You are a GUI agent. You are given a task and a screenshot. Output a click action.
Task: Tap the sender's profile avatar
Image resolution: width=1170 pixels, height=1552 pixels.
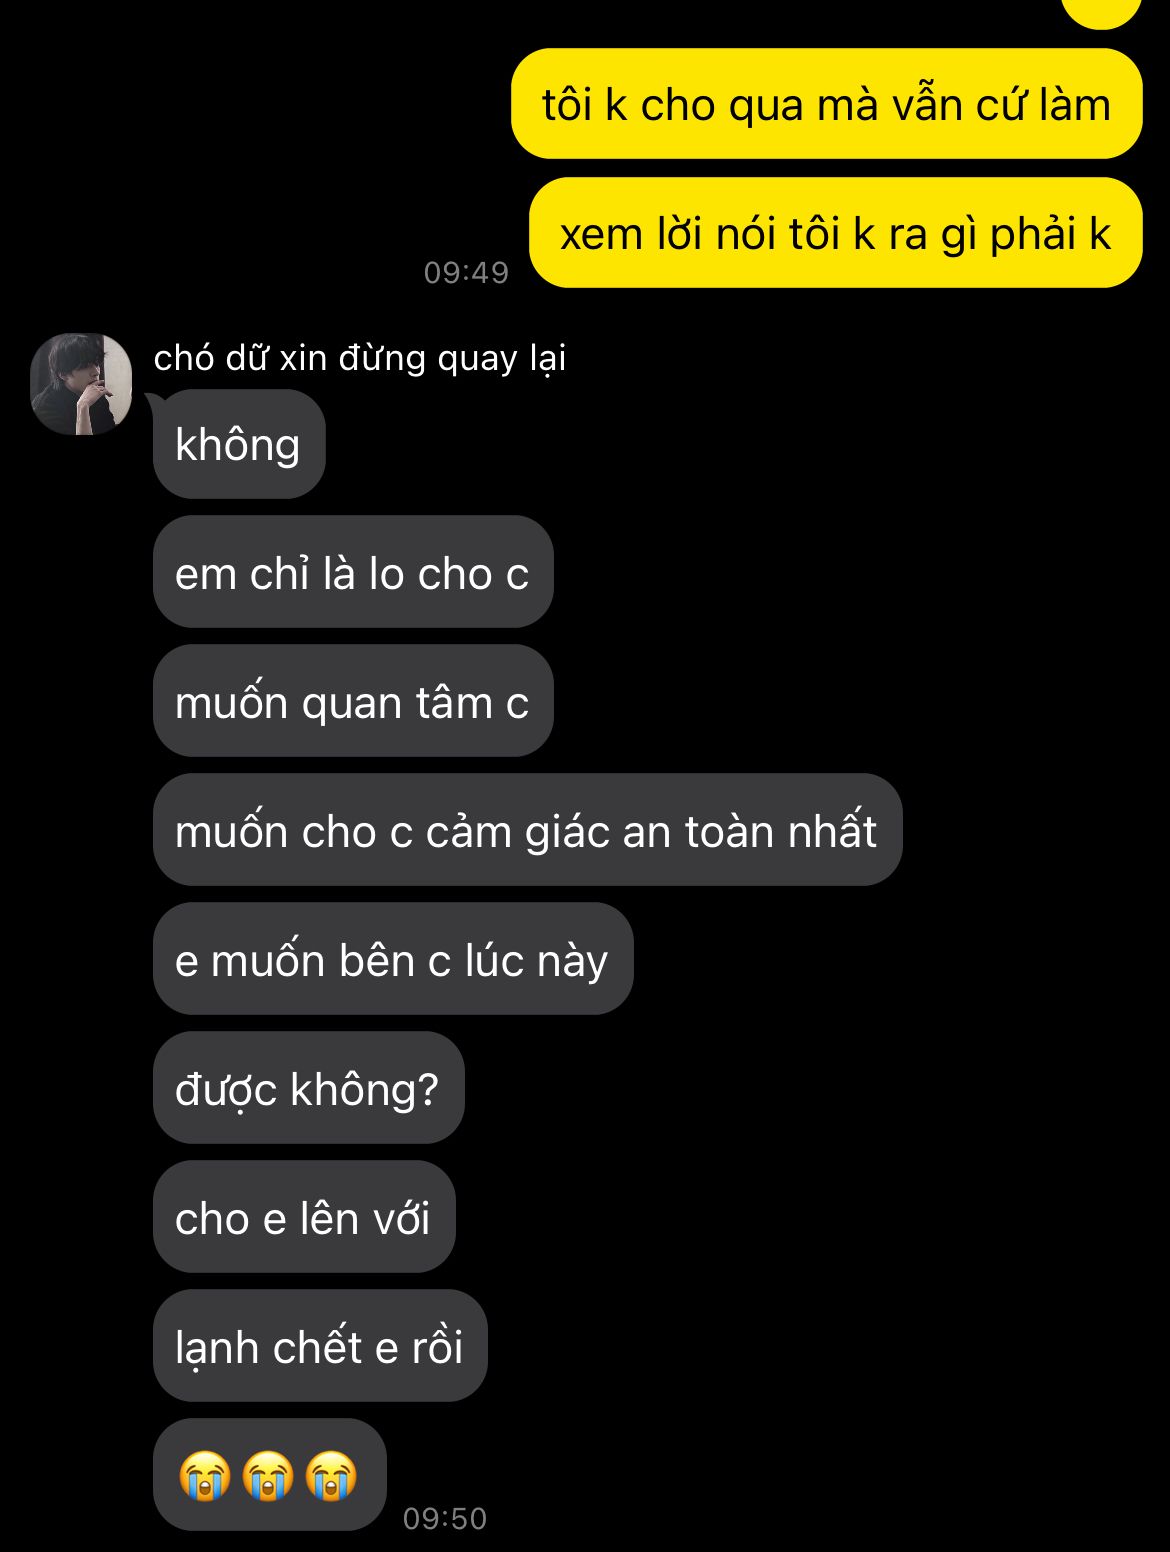point(81,384)
